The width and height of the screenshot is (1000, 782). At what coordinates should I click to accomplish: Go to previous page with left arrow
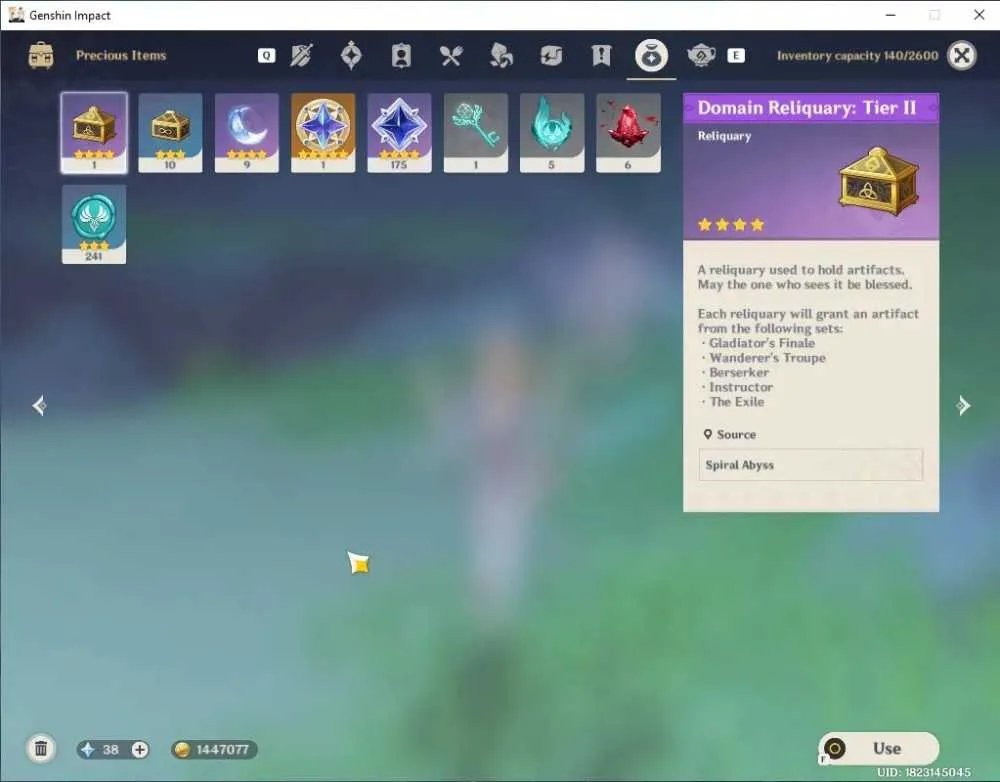click(39, 406)
